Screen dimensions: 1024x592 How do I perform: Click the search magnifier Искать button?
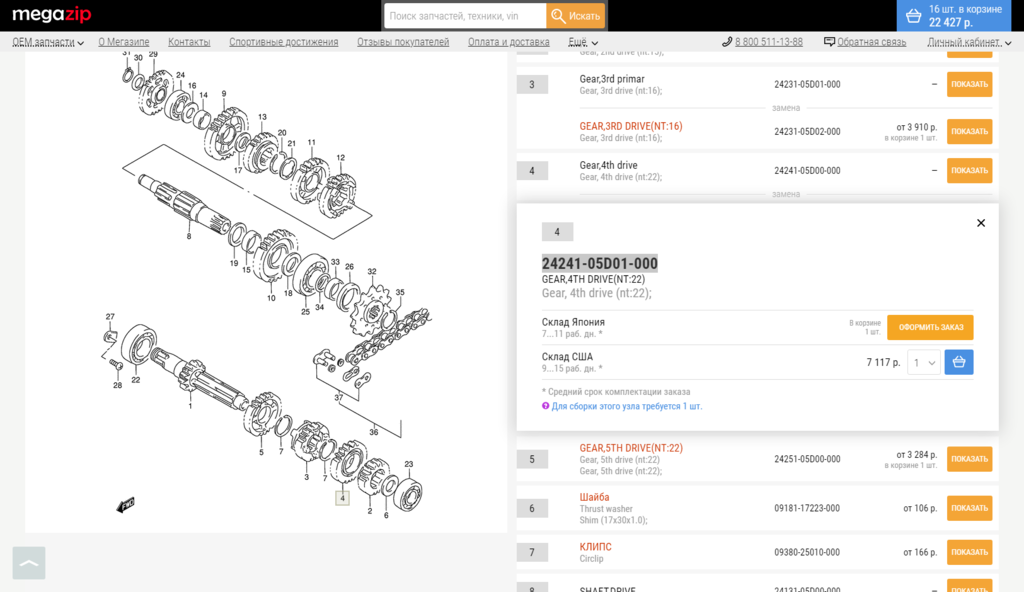coord(575,16)
